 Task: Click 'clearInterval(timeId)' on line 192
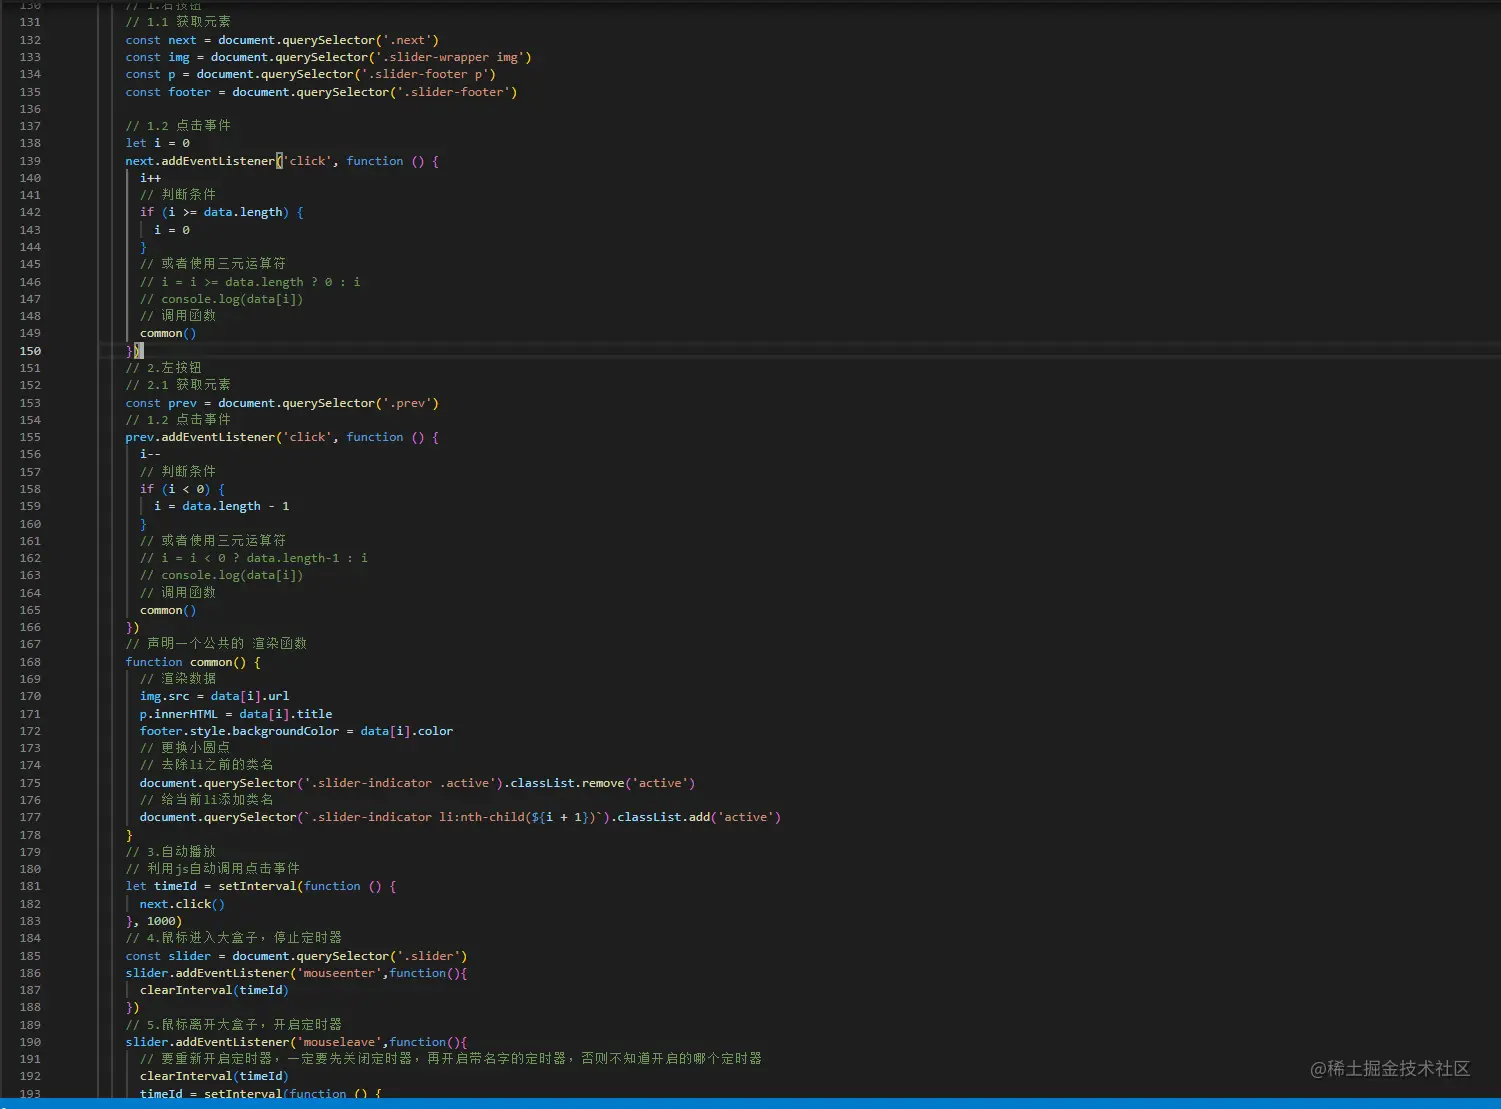click(x=214, y=1076)
